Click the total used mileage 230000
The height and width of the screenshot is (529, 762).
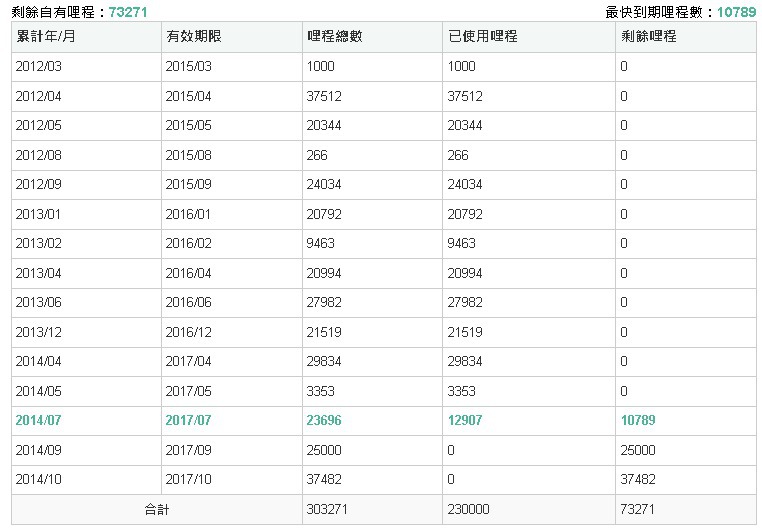click(468, 510)
